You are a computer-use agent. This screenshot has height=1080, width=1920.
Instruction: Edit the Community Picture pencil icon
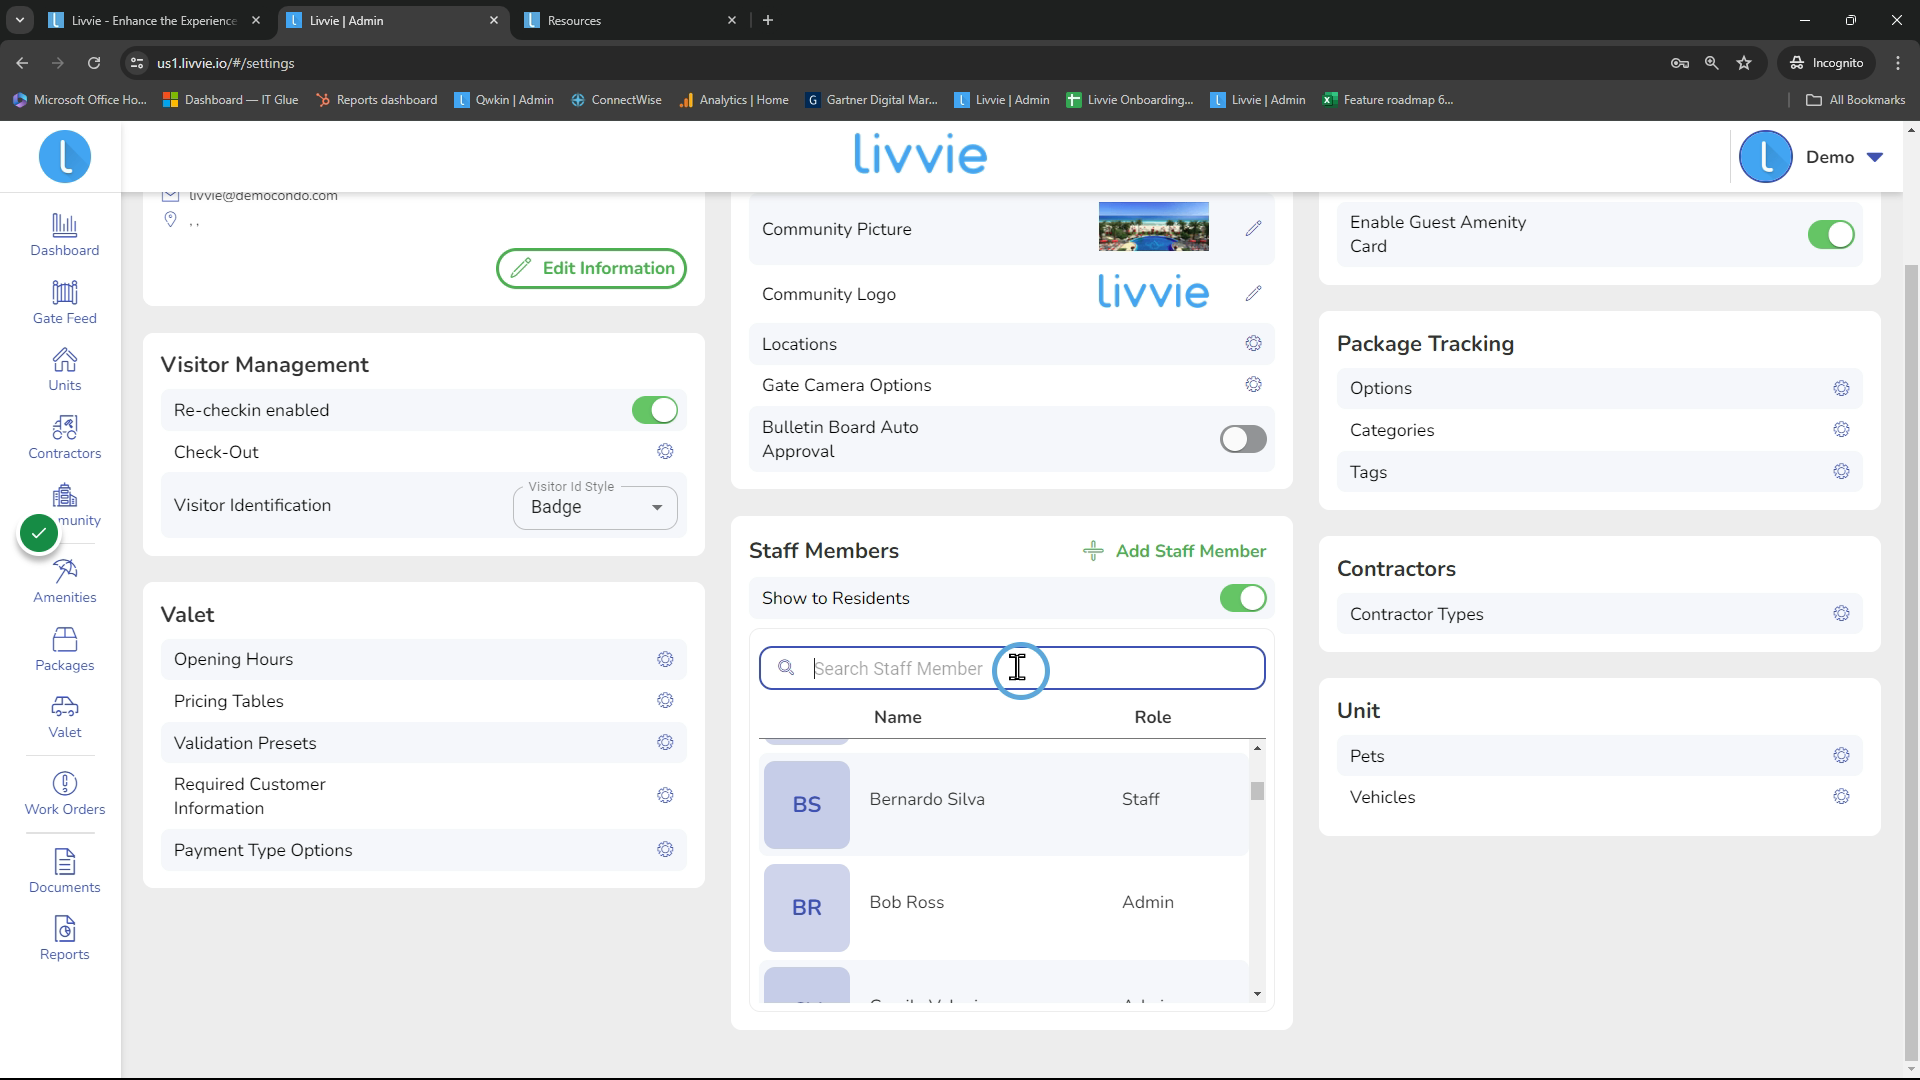click(x=1253, y=229)
